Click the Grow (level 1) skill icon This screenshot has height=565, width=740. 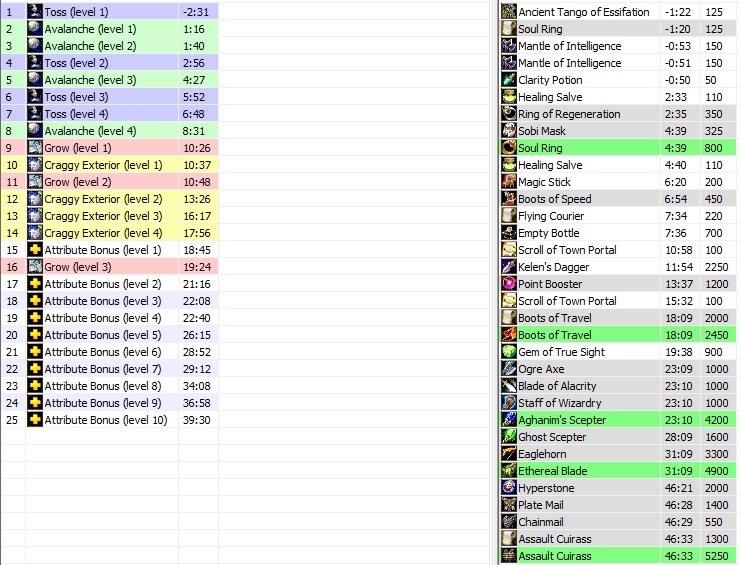35,147
